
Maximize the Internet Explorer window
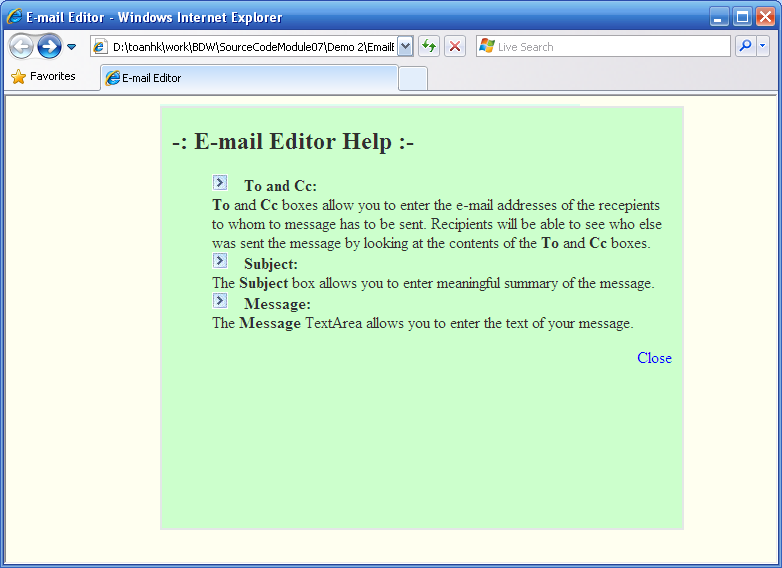click(x=742, y=17)
